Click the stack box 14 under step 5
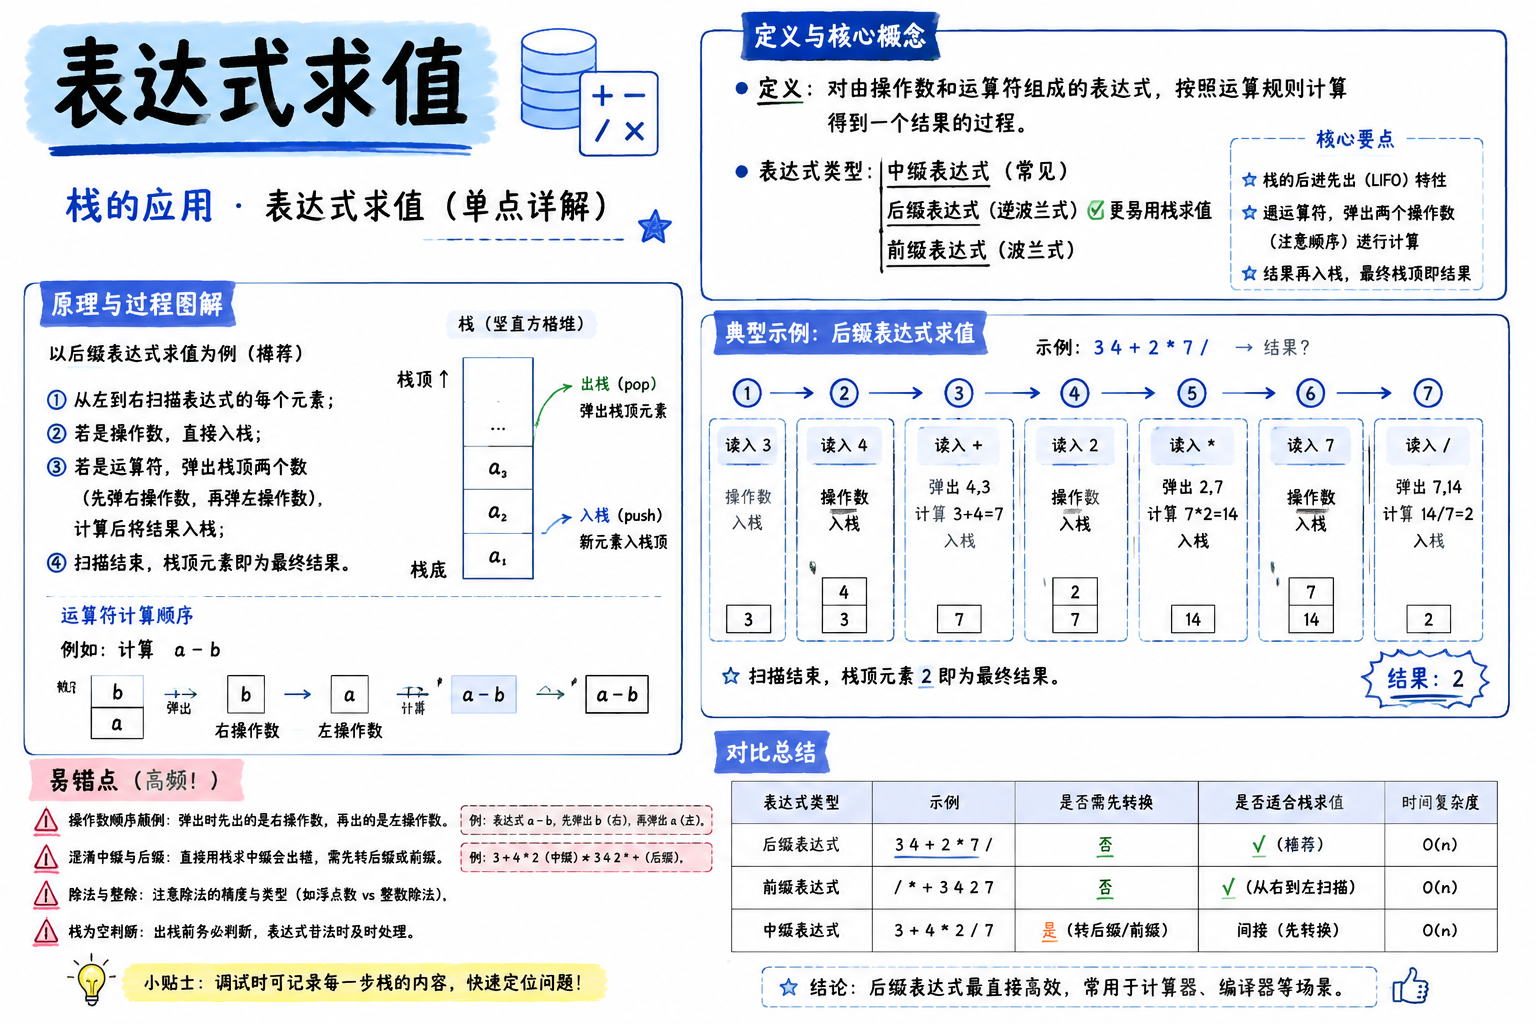This screenshot has height=1024, width=1536. click(1193, 619)
